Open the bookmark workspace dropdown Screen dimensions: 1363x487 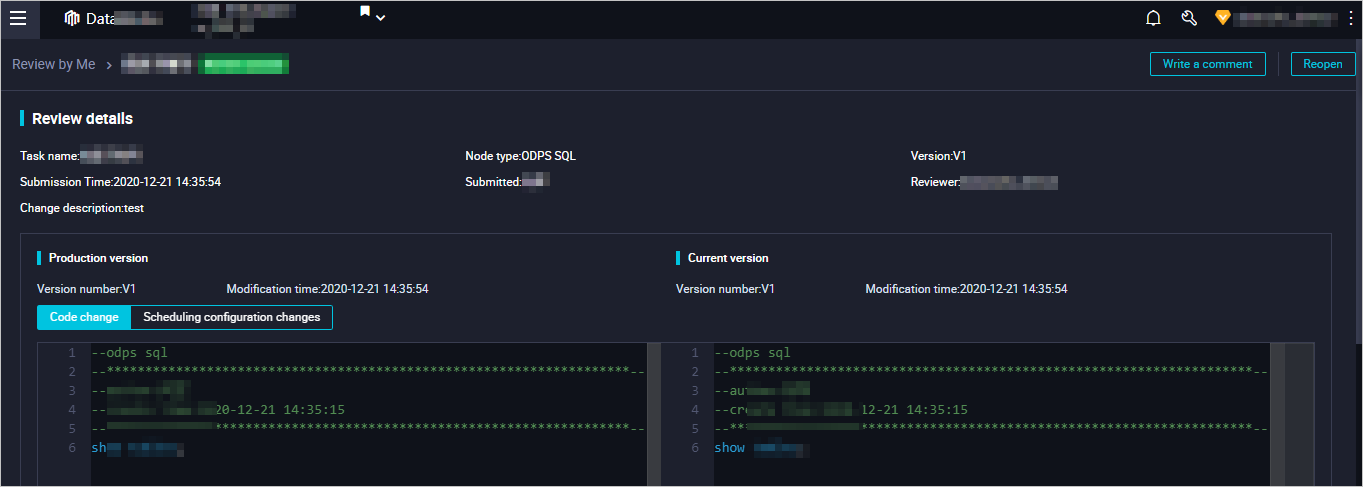(380, 17)
